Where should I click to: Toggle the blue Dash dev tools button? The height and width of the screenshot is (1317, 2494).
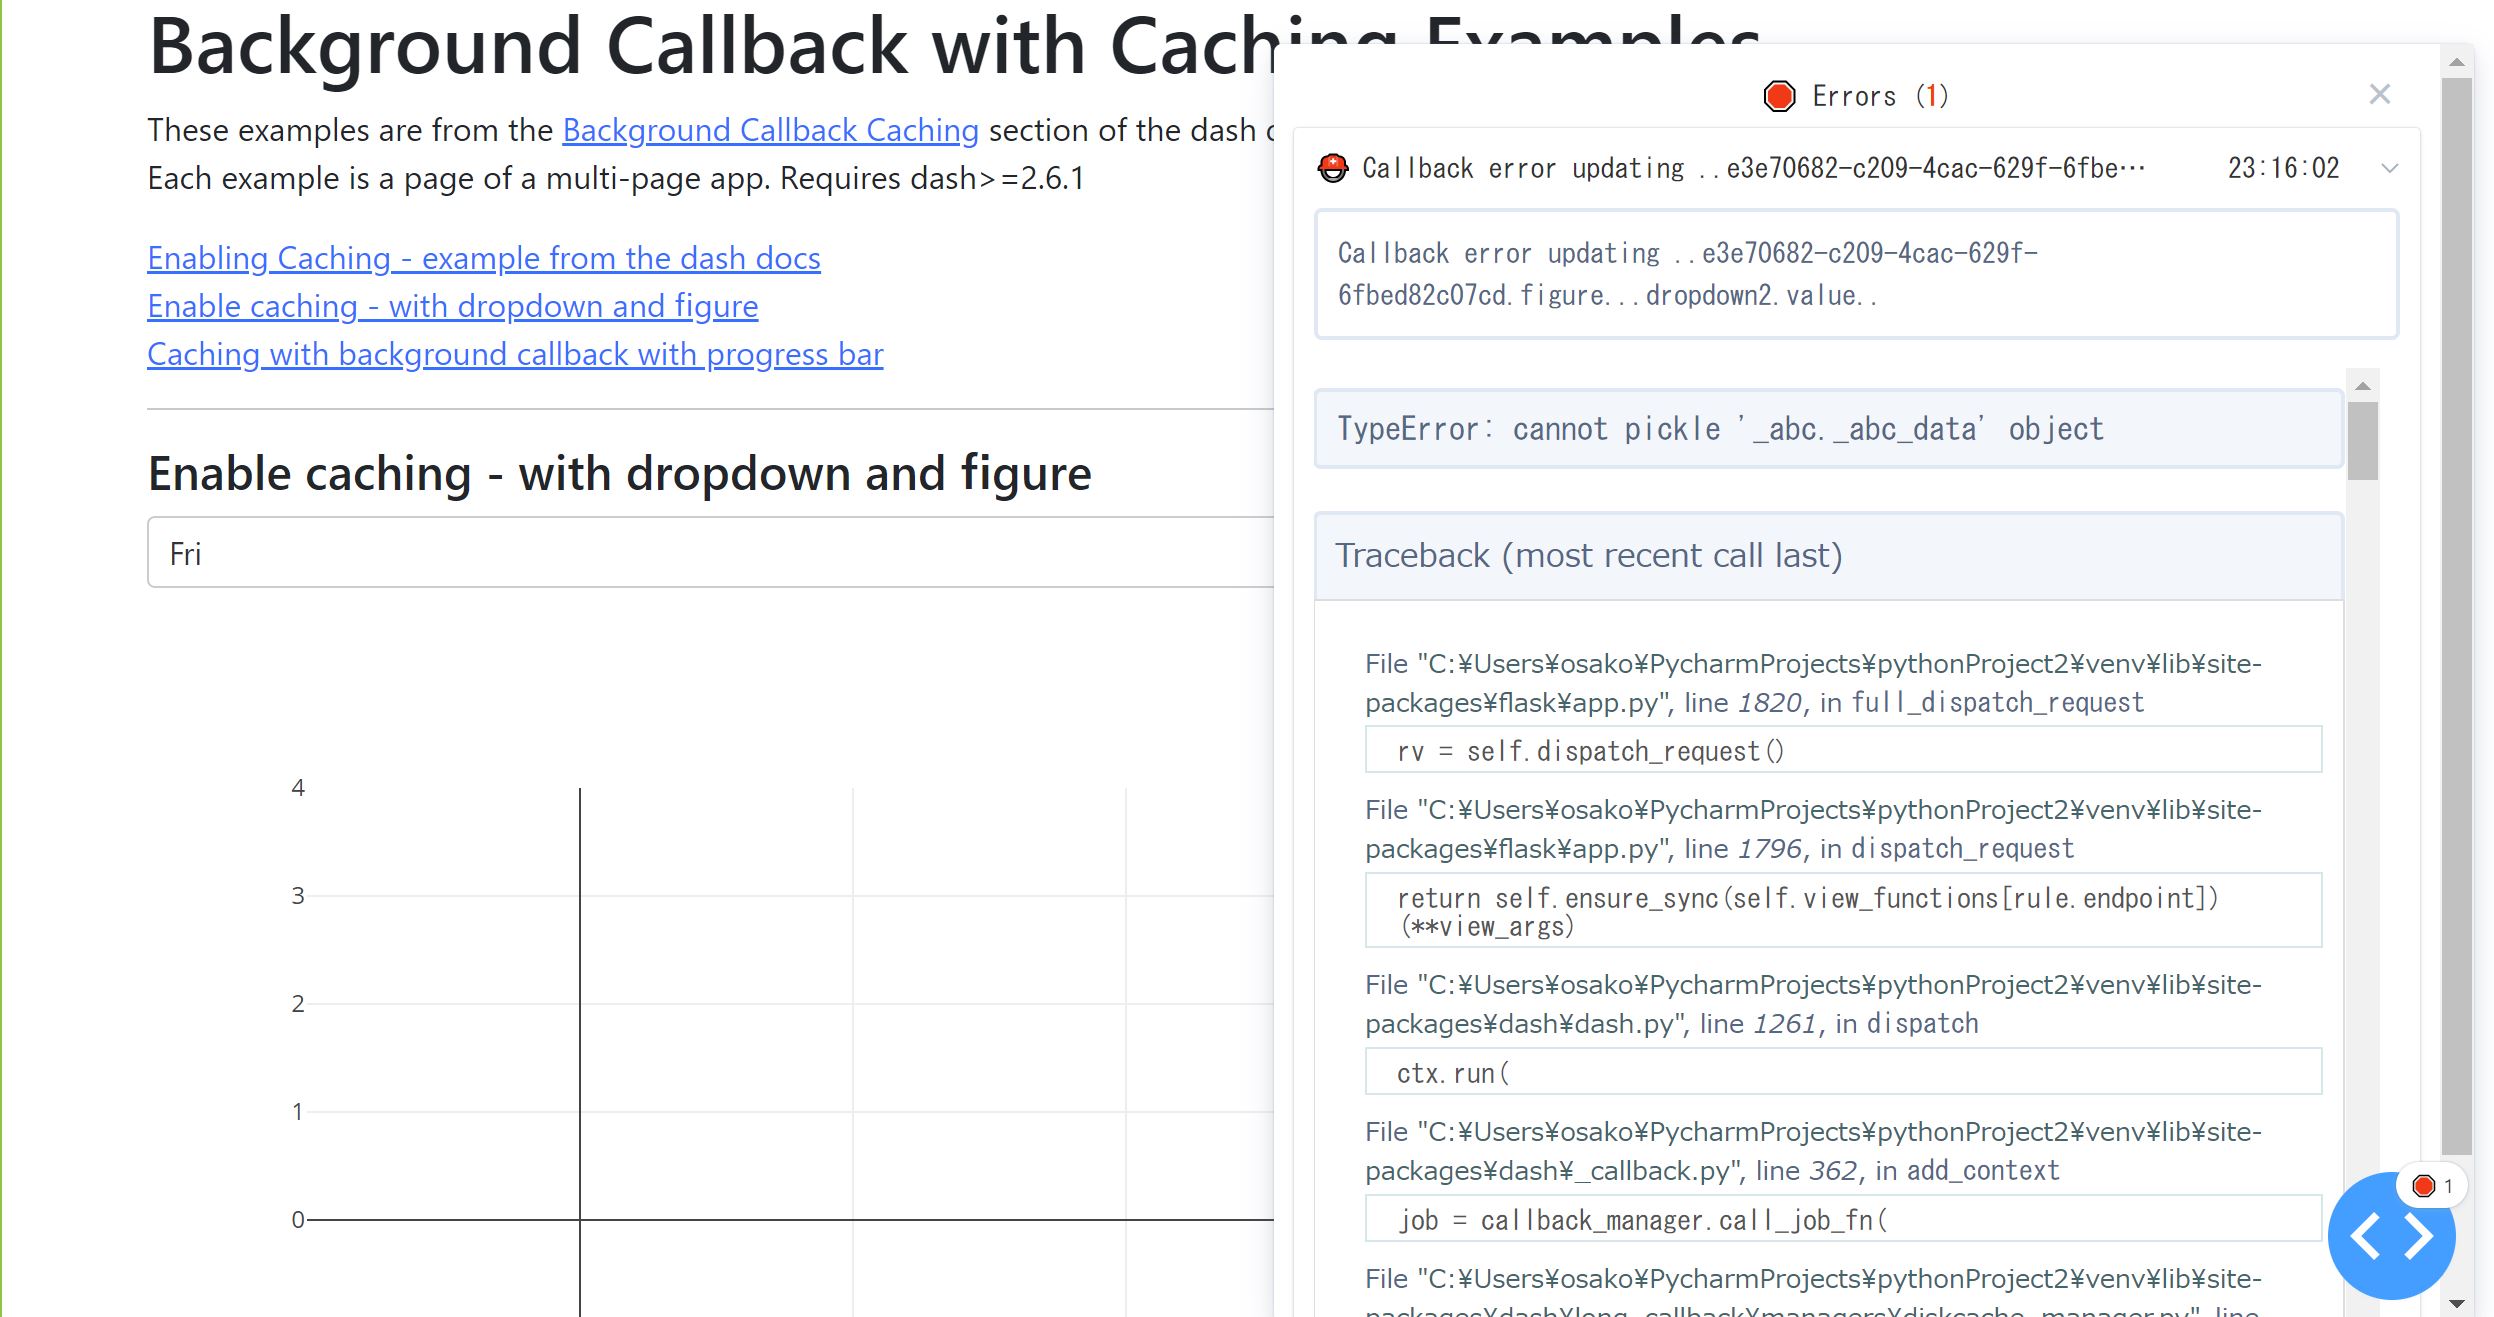[2390, 1238]
